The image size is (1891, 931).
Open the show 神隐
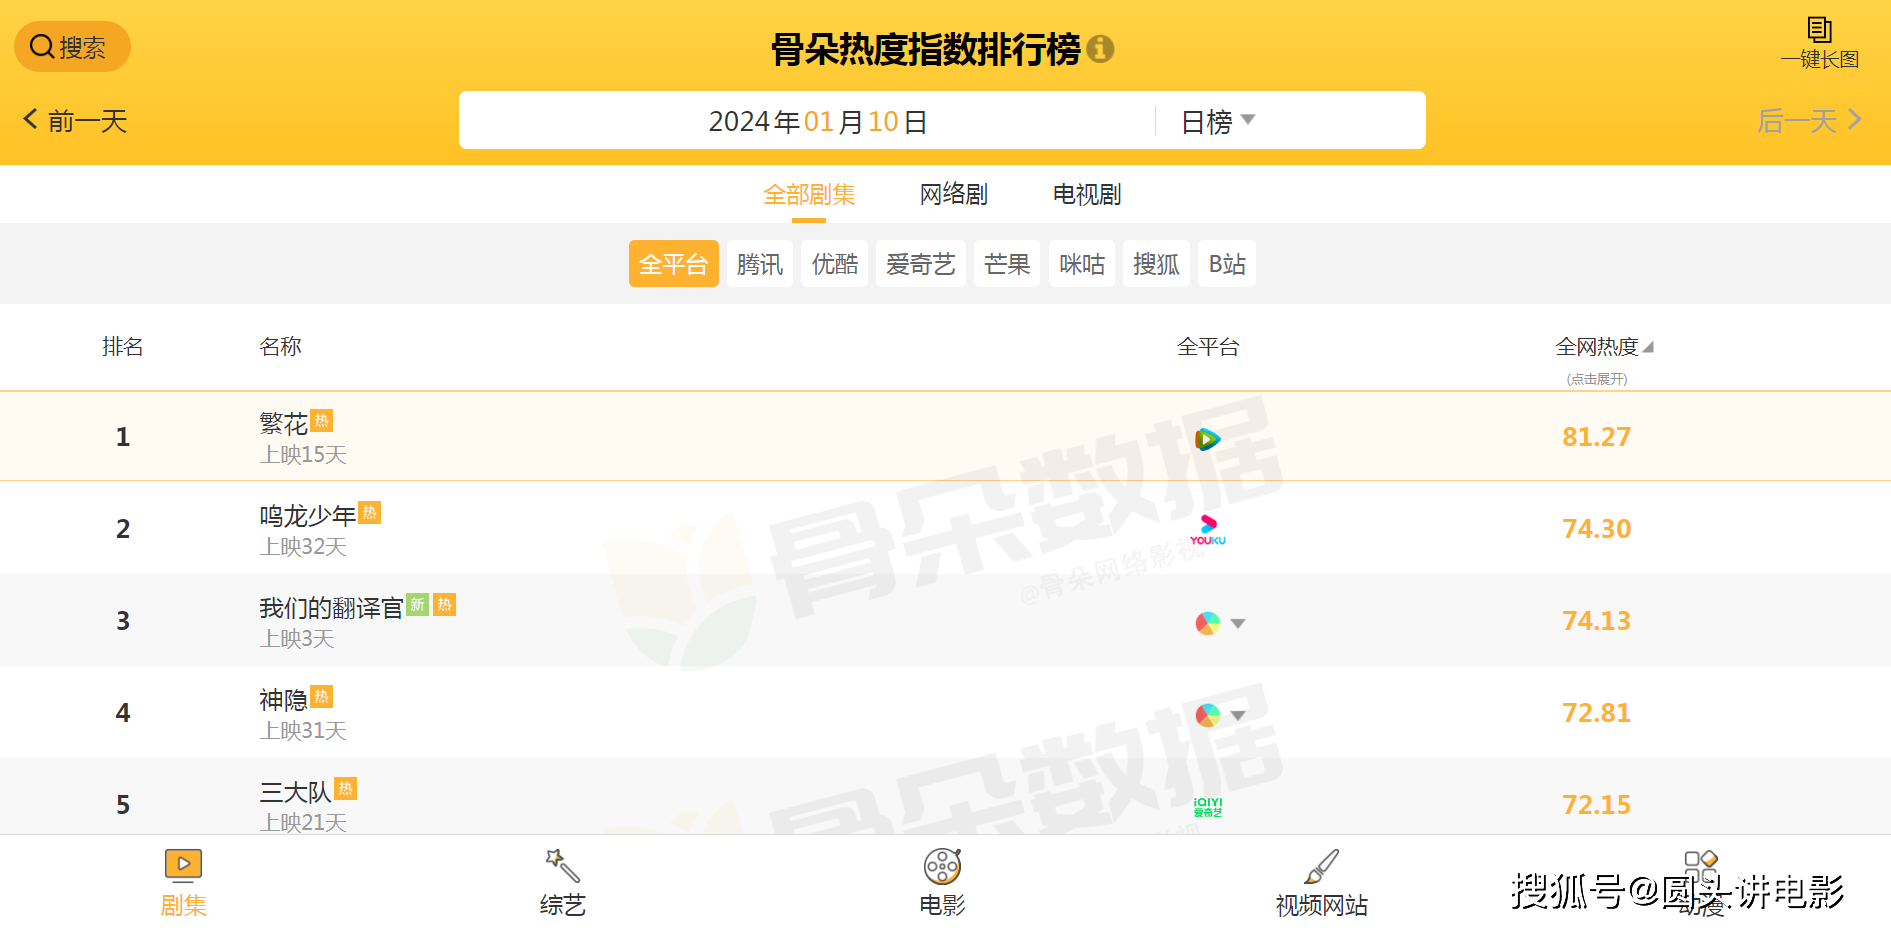tap(283, 700)
